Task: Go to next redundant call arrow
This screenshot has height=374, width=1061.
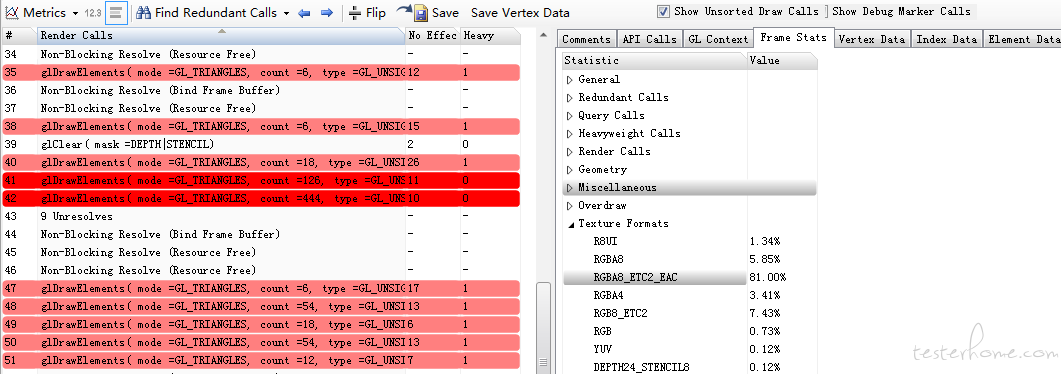Action: click(x=327, y=13)
